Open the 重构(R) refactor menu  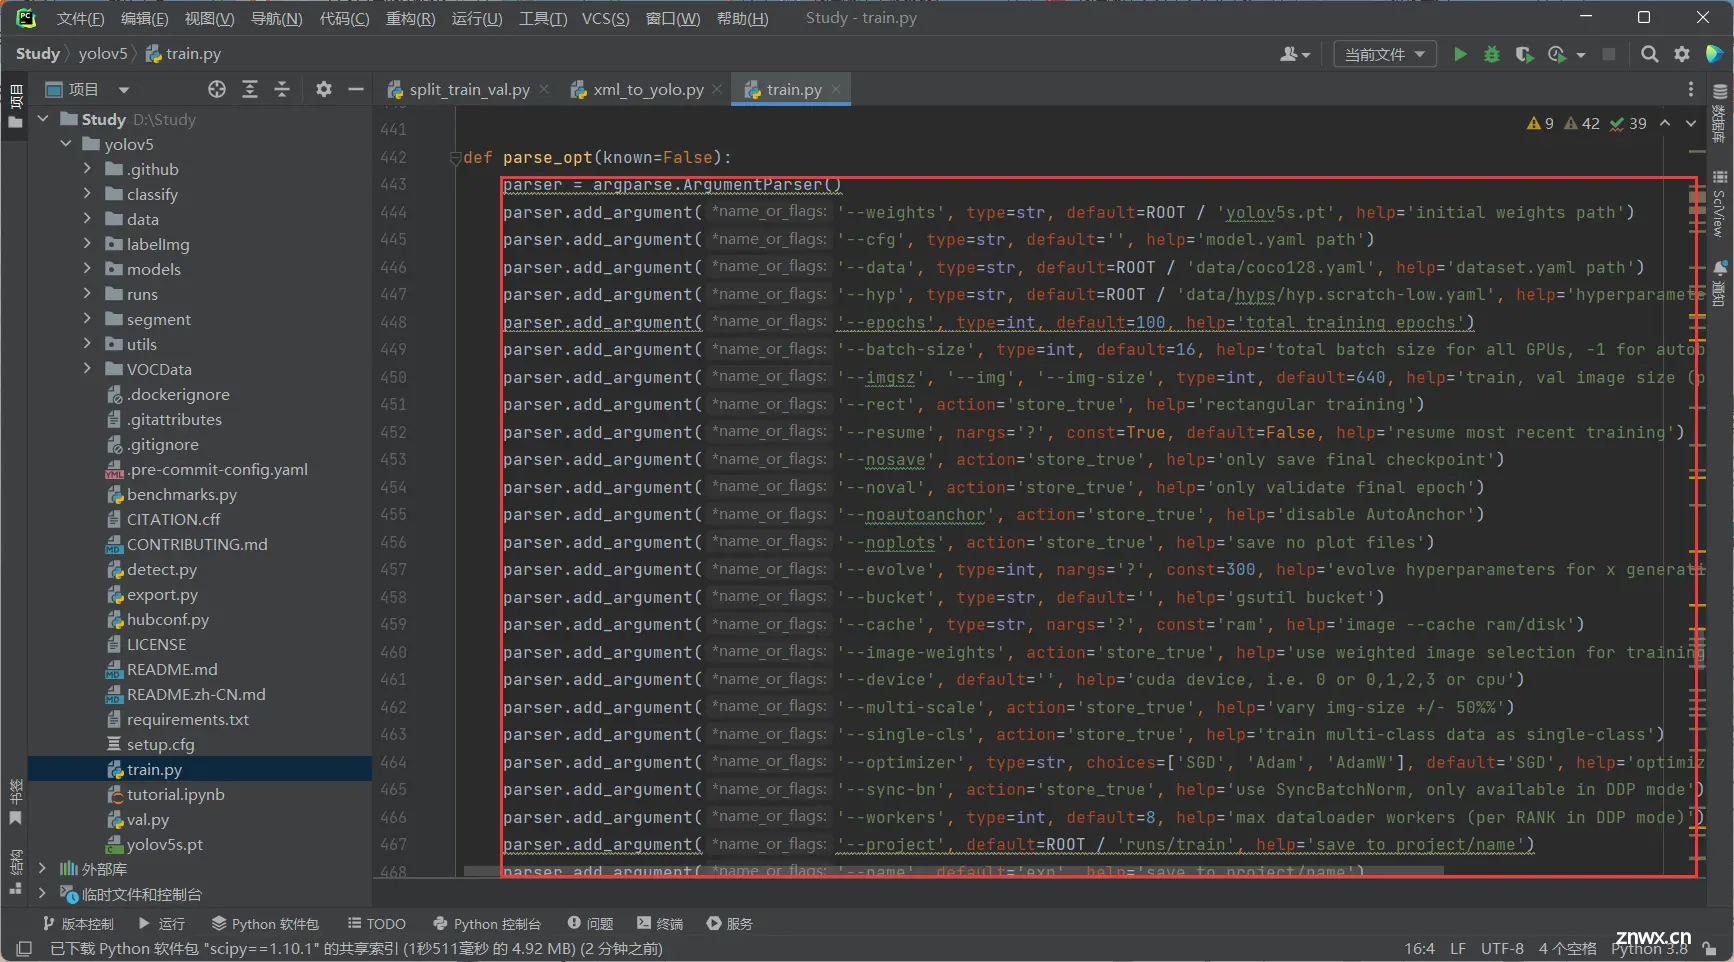410,18
